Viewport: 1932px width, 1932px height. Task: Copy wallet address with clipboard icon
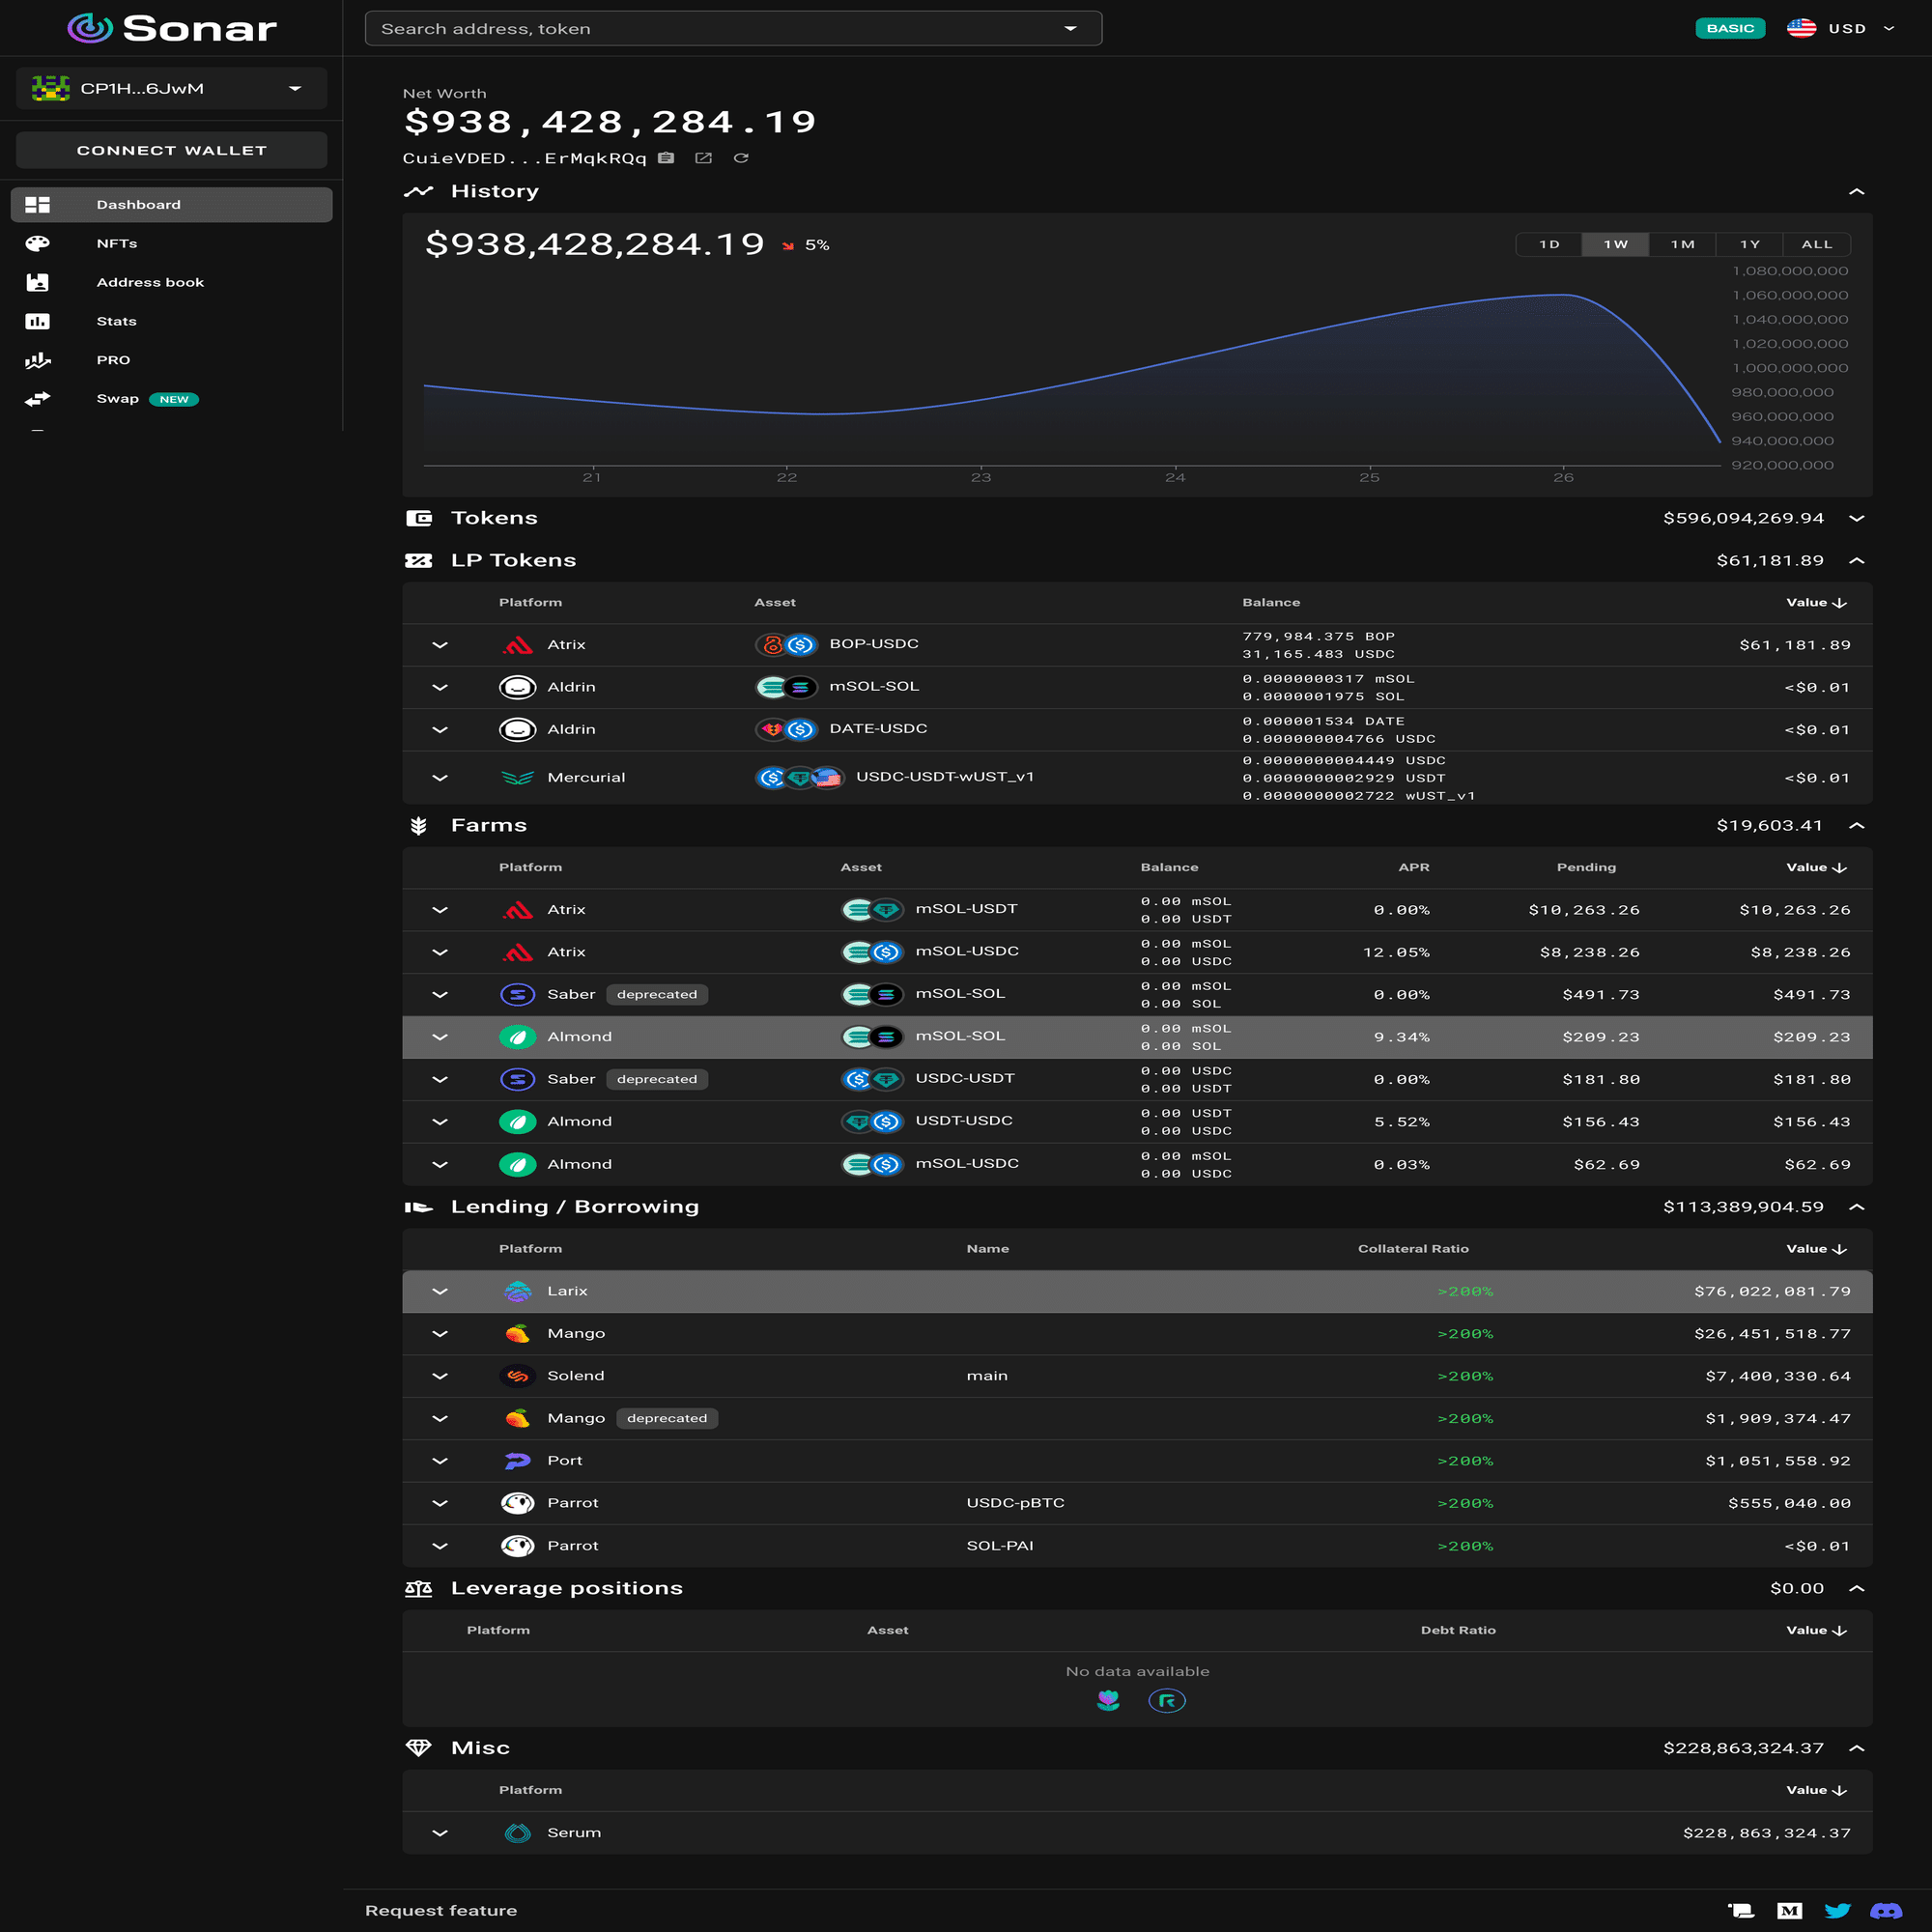[666, 158]
